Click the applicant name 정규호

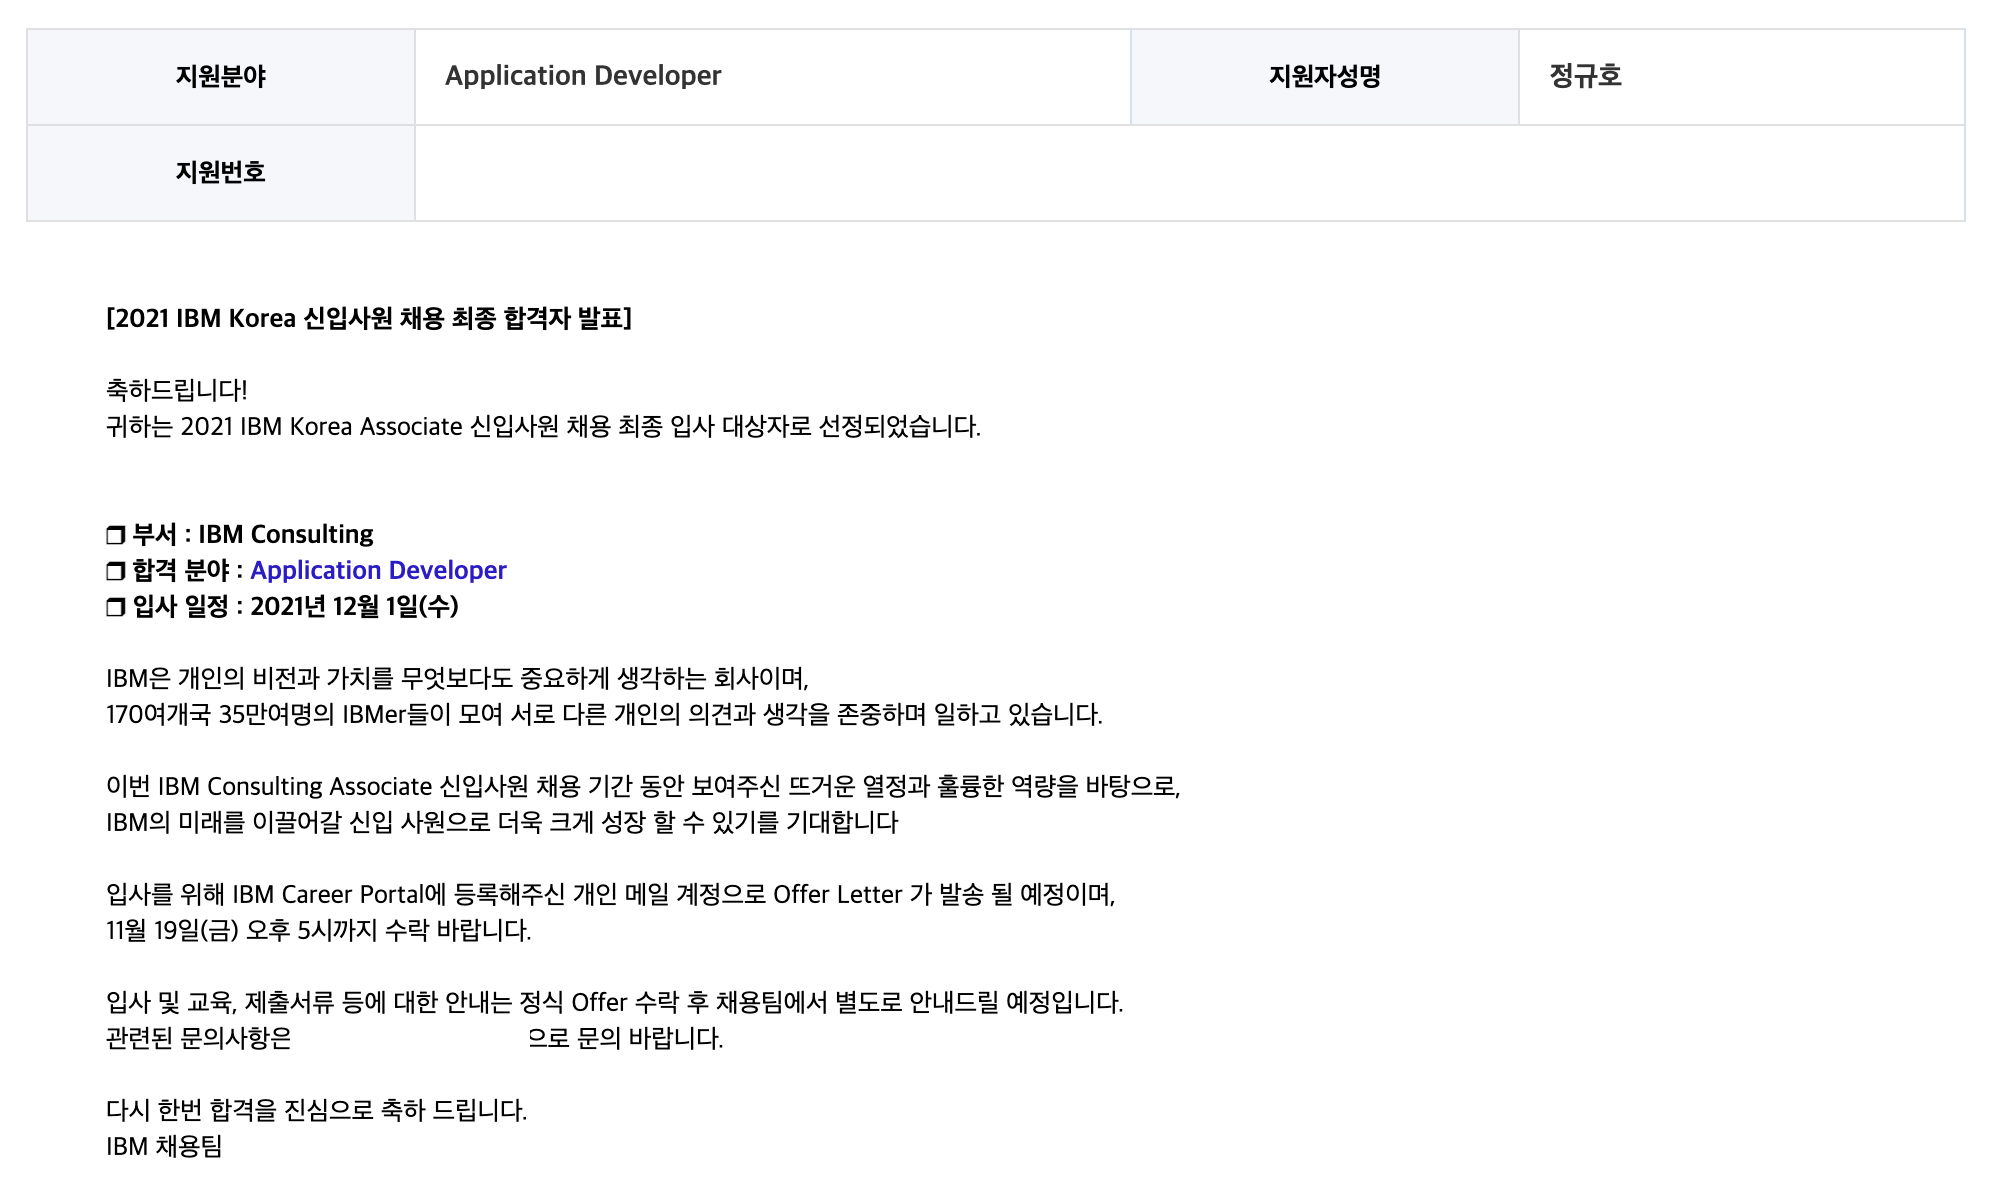[x=1585, y=76]
